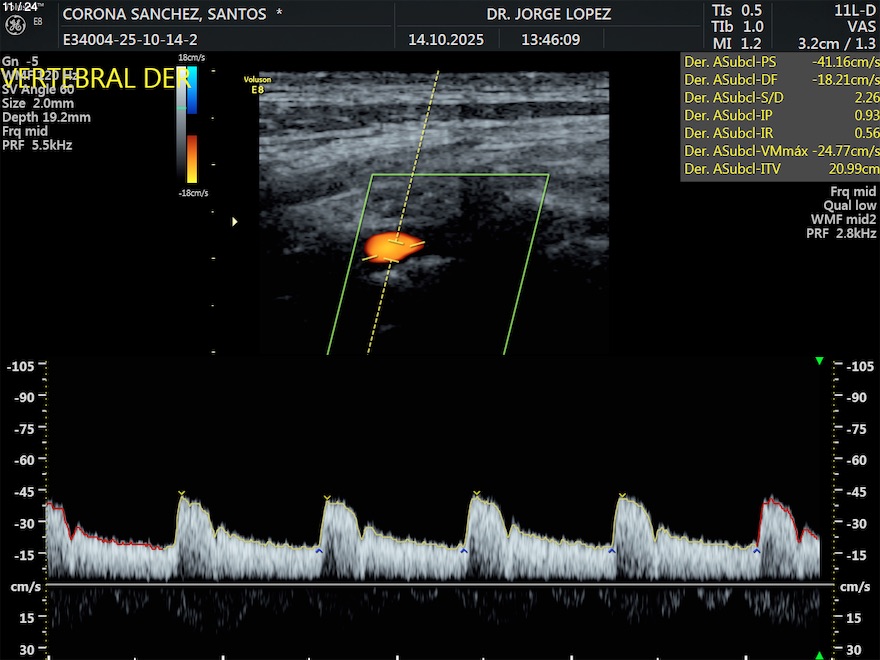
Task: Select the Der. ASubcl-ITV measurement row
Action: [780, 170]
